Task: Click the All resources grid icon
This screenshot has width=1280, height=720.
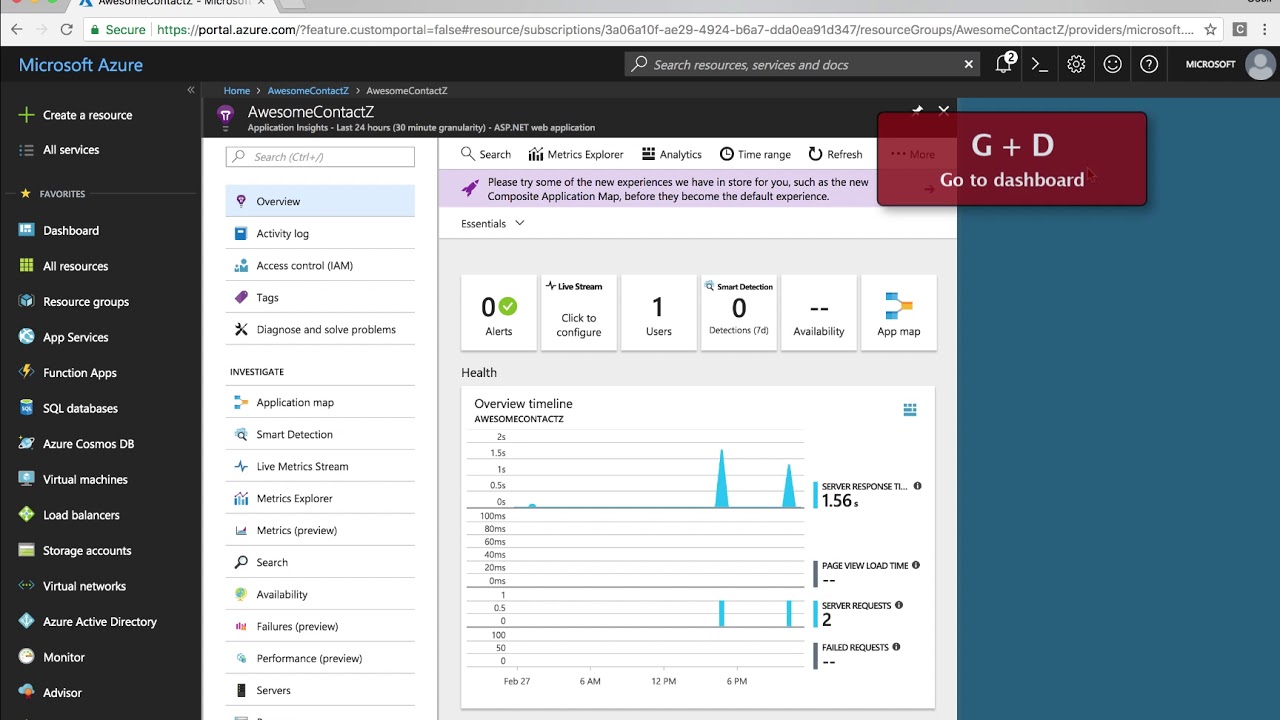Action: [x=26, y=266]
